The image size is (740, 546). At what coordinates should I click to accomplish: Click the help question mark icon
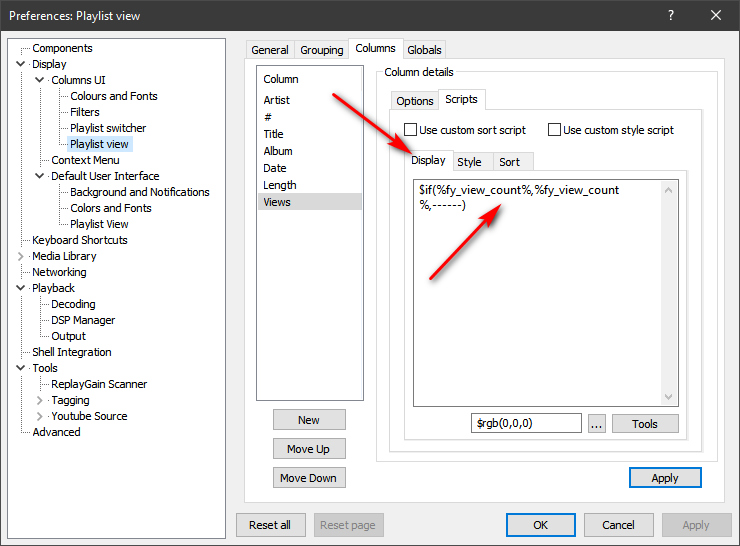coord(670,15)
